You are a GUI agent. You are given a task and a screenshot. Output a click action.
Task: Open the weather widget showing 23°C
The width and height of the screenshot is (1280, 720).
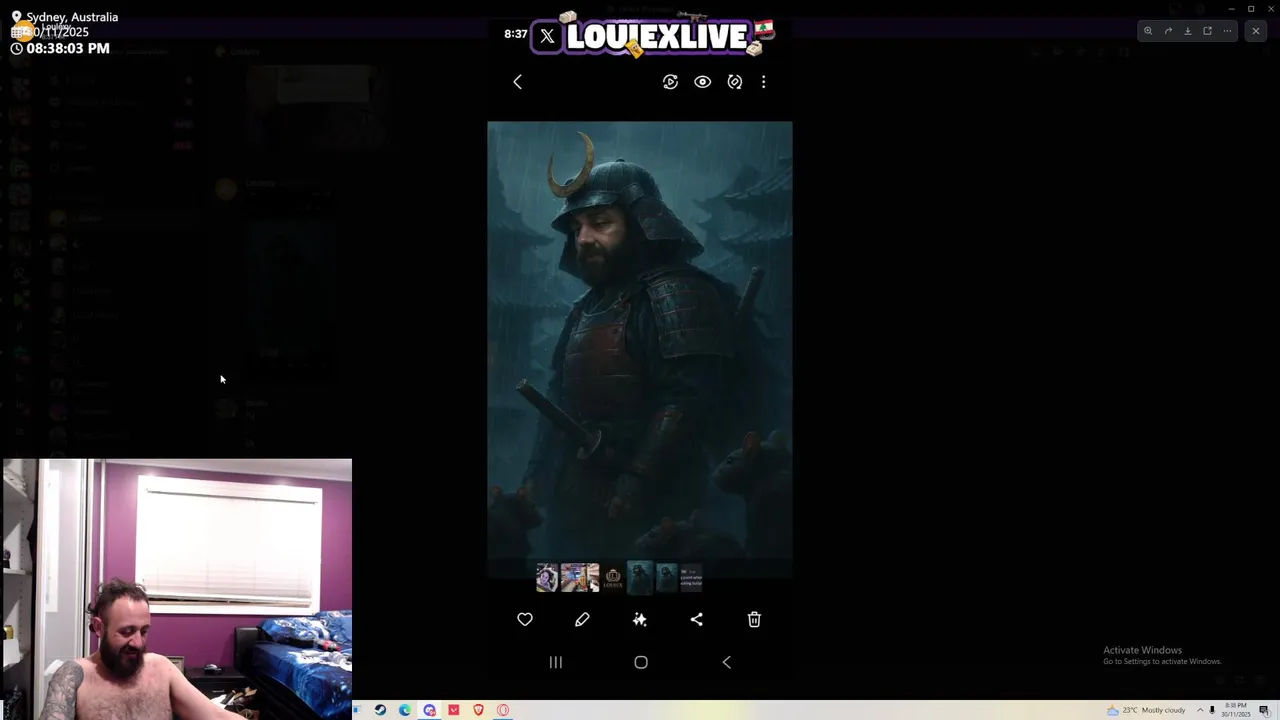tap(1146, 710)
